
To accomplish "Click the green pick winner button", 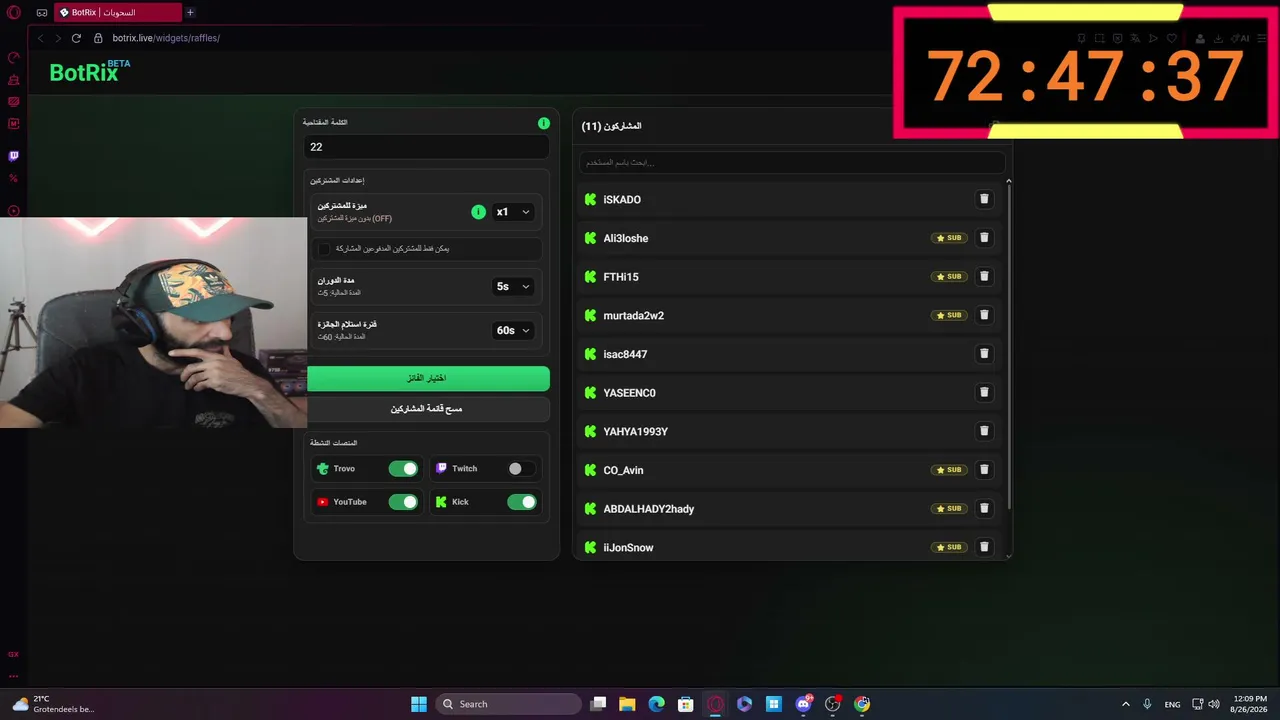I will (x=427, y=378).
